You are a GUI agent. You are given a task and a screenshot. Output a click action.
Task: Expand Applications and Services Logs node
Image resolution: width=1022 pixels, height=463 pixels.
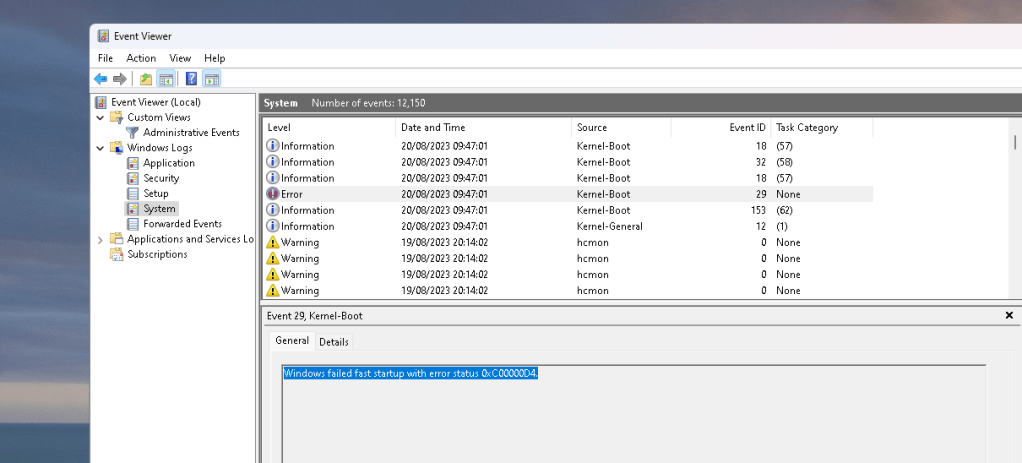pos(100,240)
